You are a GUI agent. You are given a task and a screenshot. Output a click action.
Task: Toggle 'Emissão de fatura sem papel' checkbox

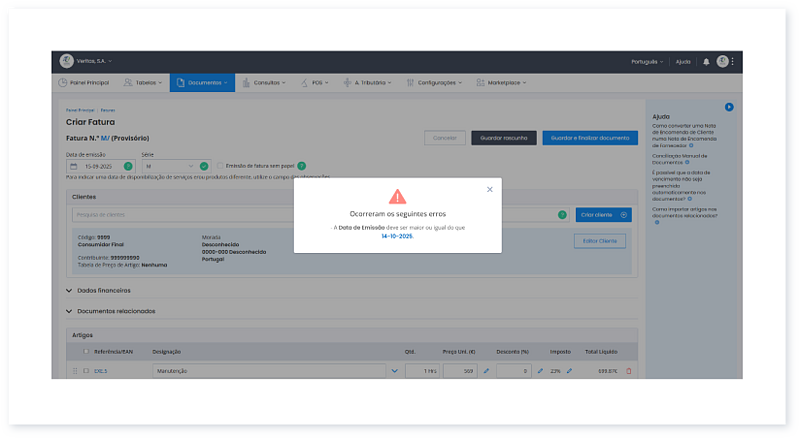[x=220, y=166]
